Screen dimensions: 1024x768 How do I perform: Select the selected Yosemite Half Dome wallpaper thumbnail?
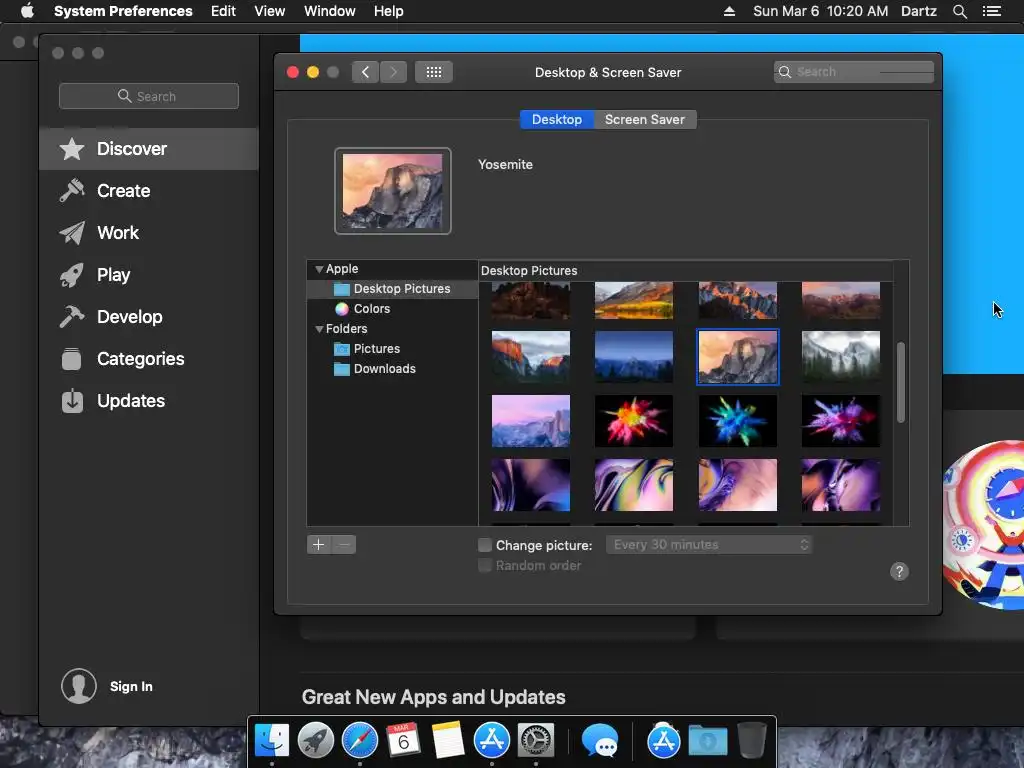click(x=737, y=357)
